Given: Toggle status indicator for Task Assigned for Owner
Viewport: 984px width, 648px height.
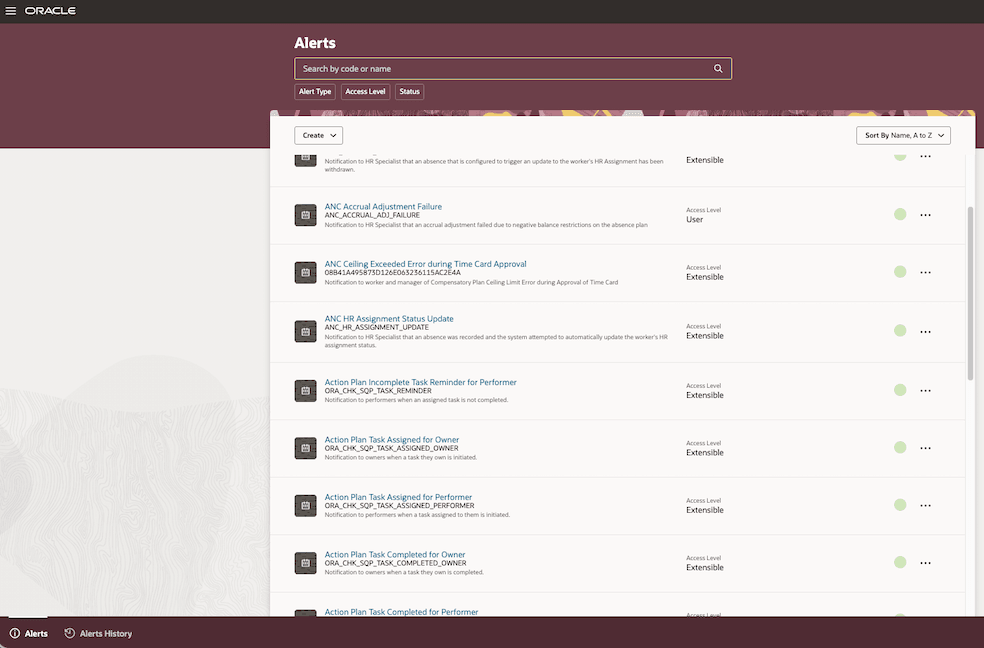Looking at the screenshot, I should click(x=900, y=447).
